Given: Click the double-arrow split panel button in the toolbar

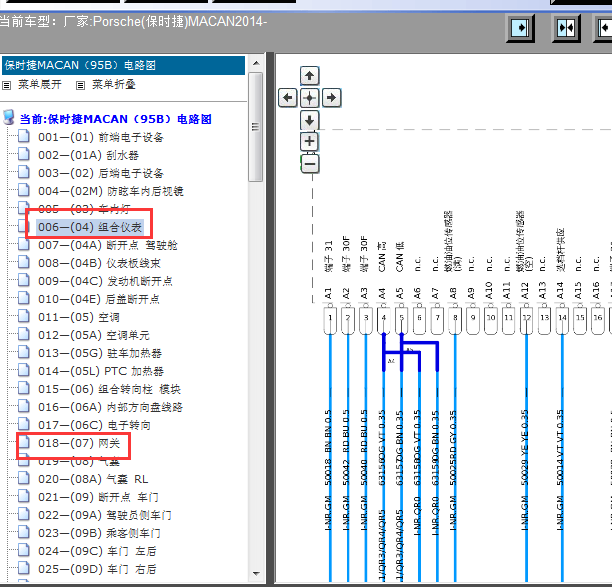Looking at the screenshot, I should 566,28.
